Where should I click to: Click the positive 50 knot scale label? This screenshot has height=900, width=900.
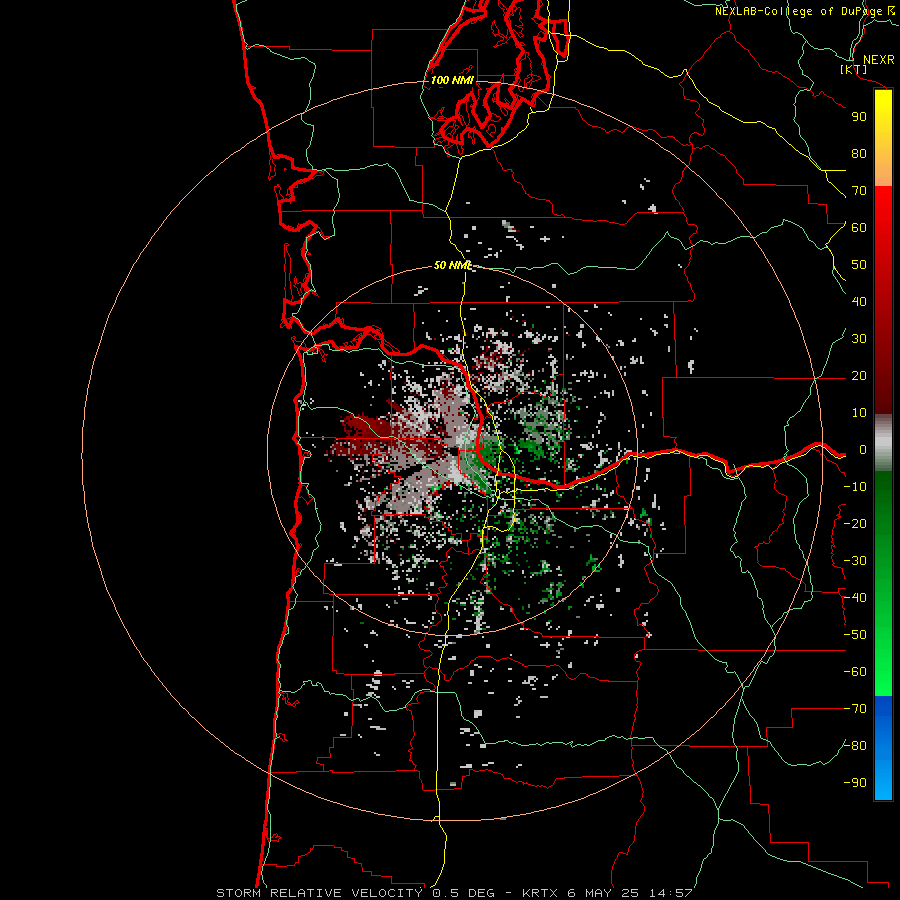859,265
